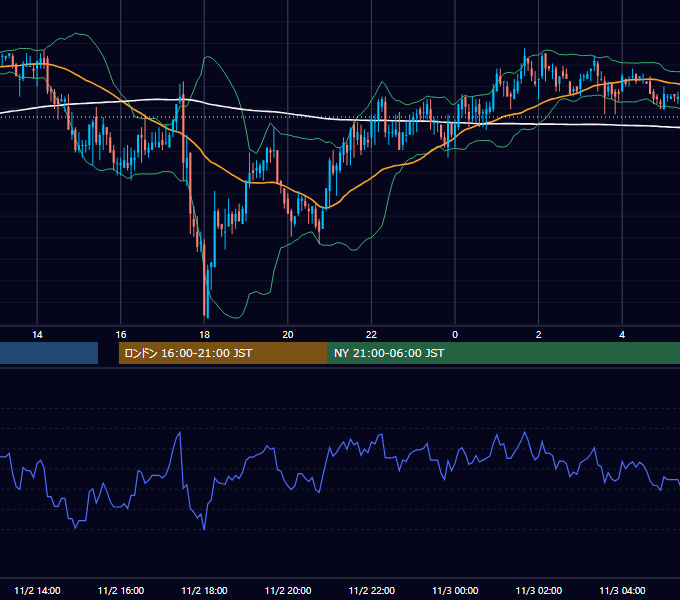Click the 4 hour label on price chart axis
Screen dimensions: 680x600
(x=622, y=335)
